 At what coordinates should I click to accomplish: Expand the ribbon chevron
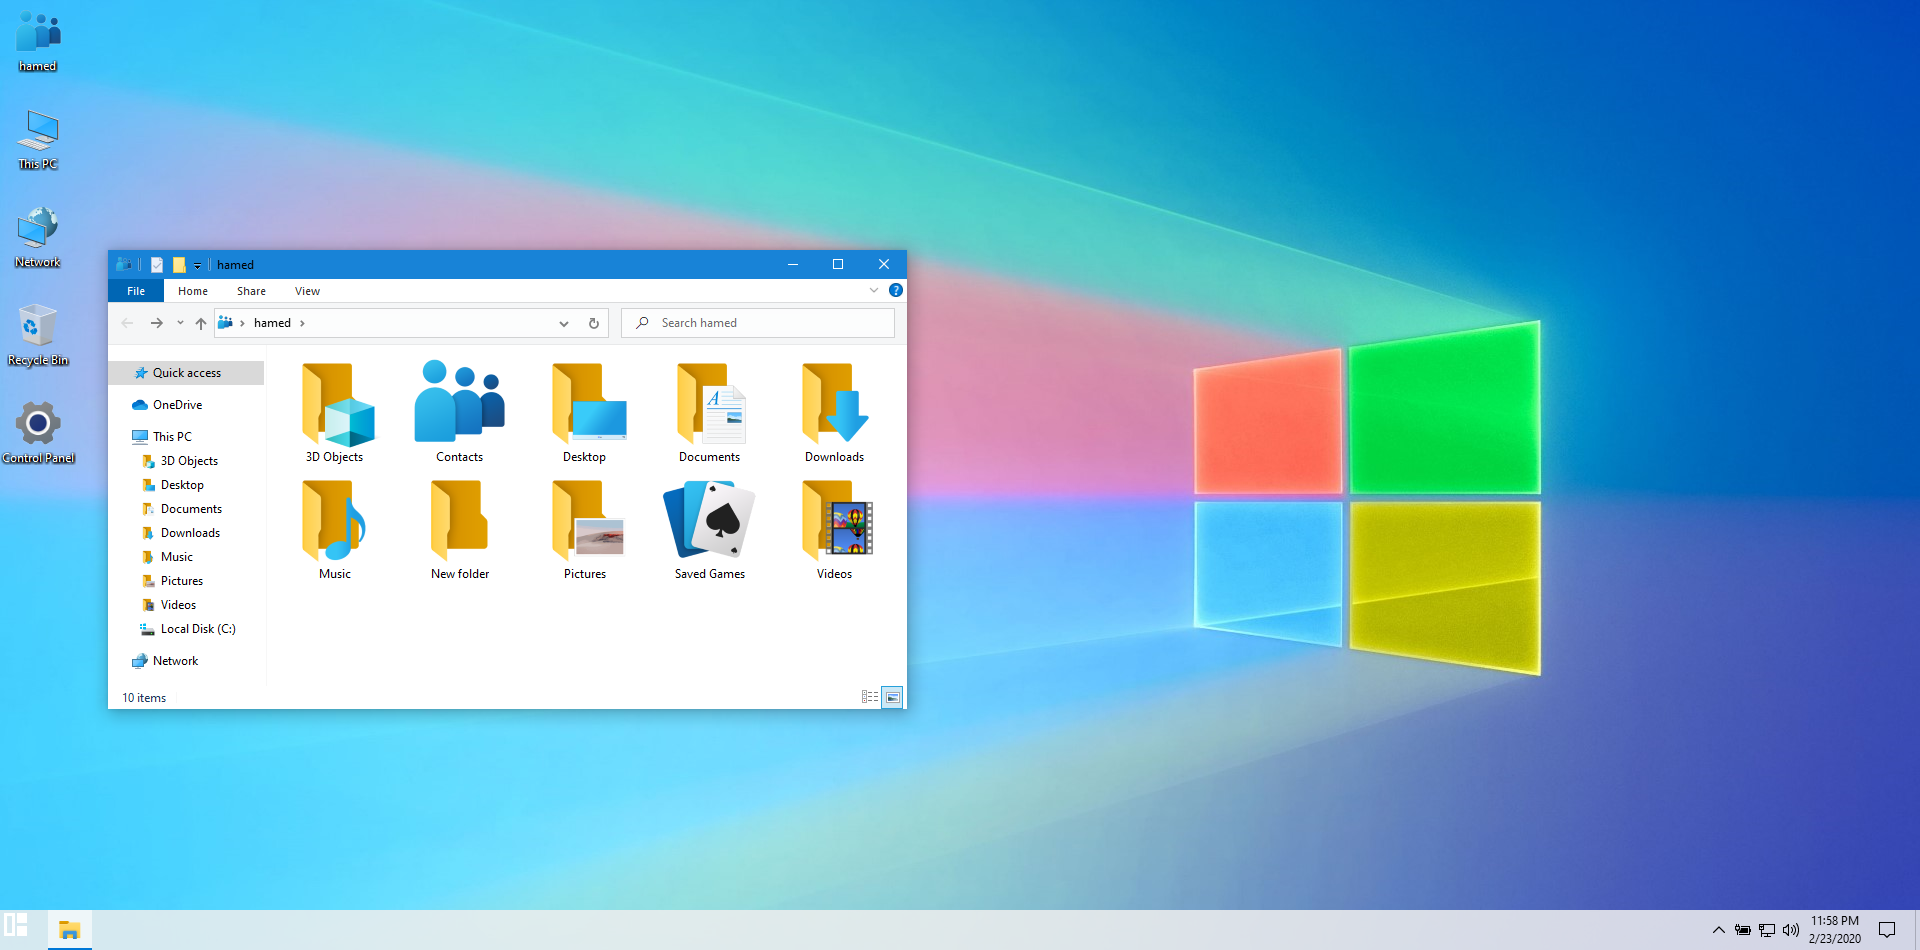tap(874, 290)
